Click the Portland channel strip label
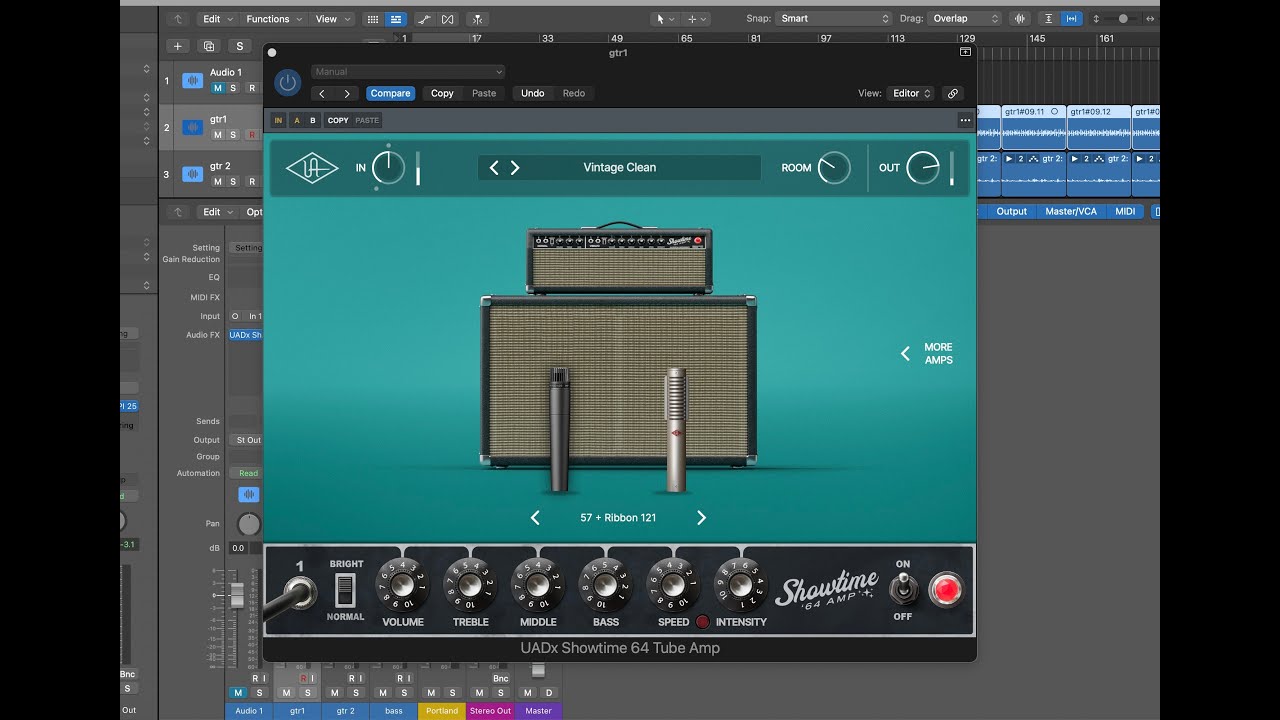 pyautogui.click(x=441, y=711)
